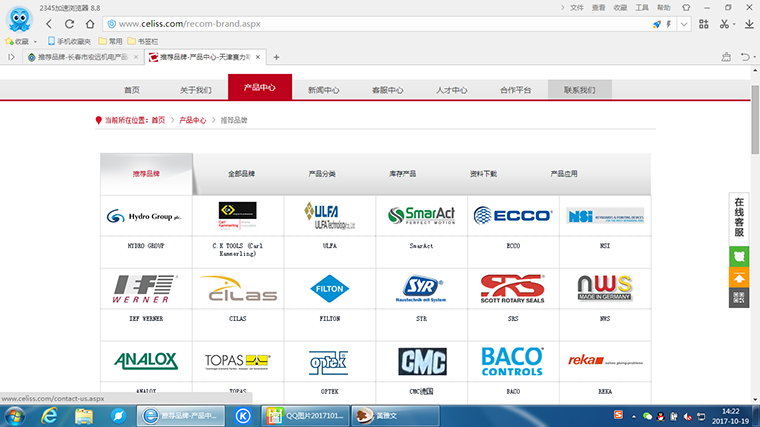This screenshot has width=760, height=427.
Task: Click the rocket accelerator icon in address bar
Action: 657,24
